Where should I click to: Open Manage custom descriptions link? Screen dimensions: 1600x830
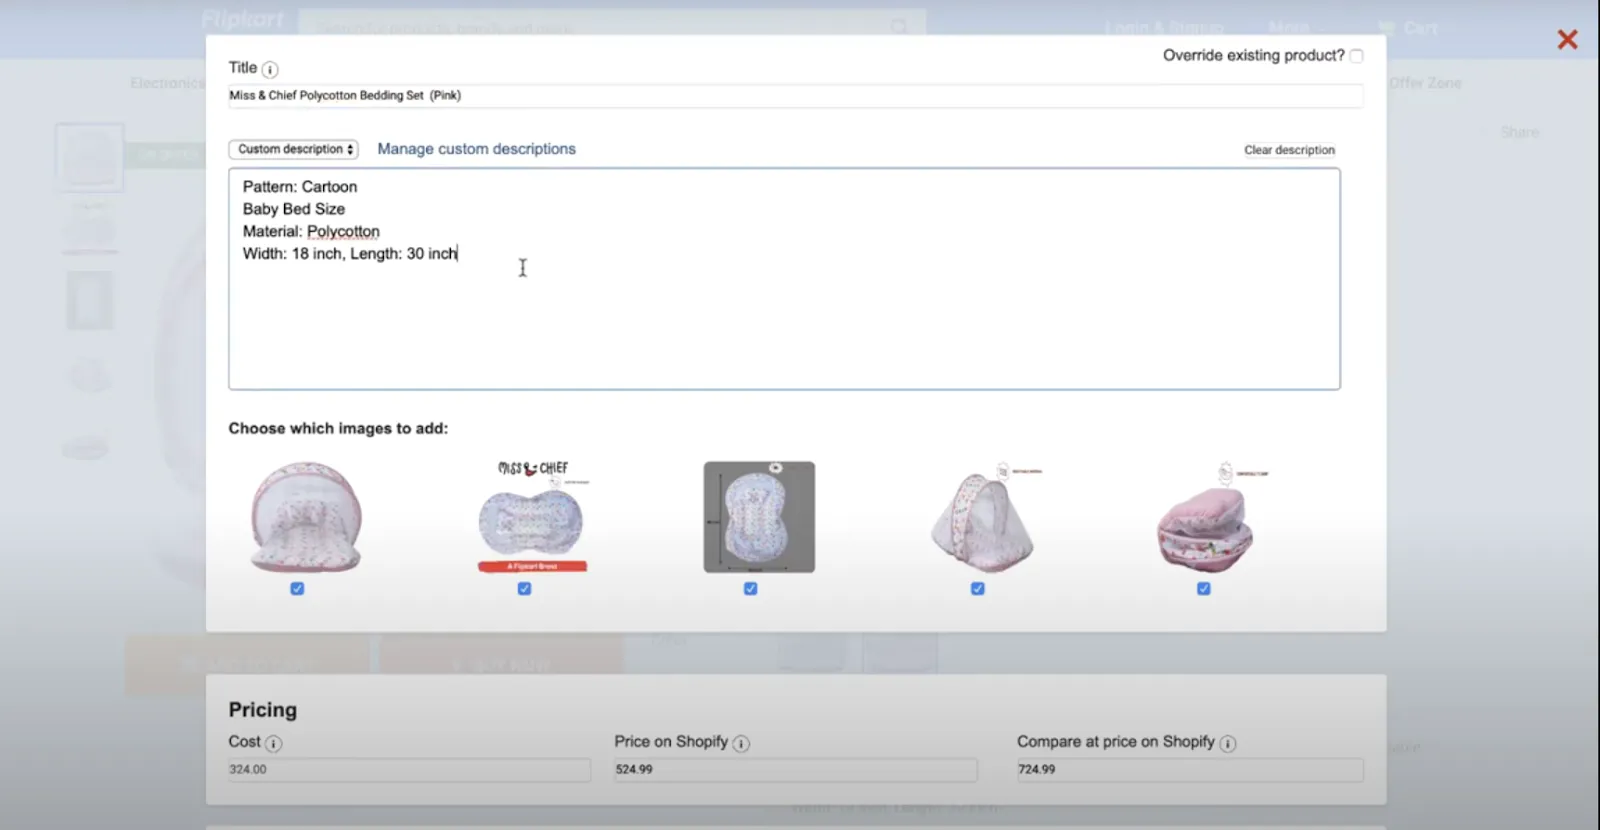pos(476,149)
